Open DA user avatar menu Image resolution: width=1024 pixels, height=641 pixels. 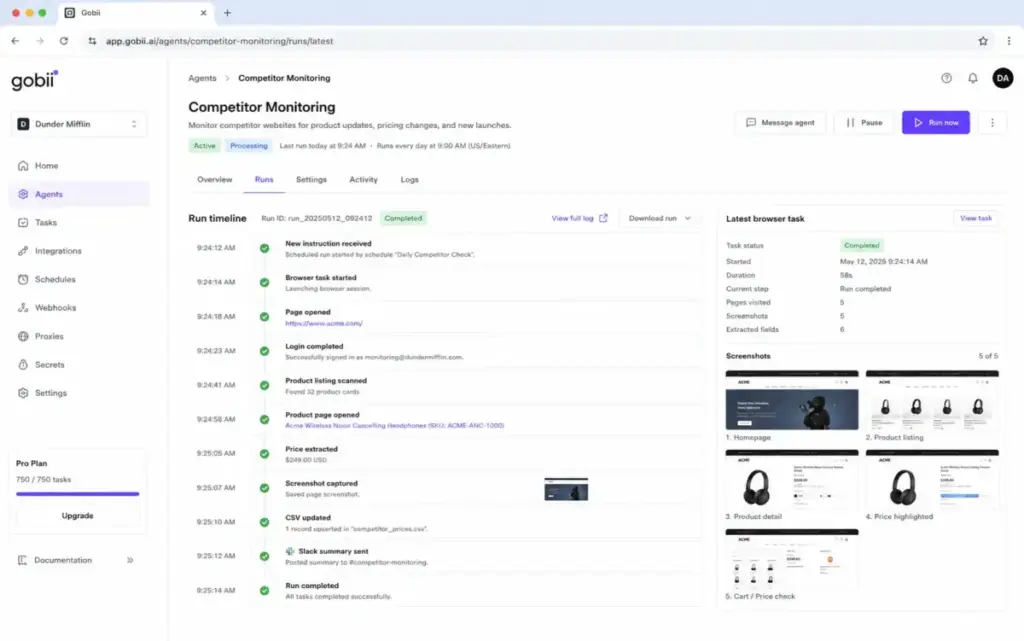point(1002,78)
